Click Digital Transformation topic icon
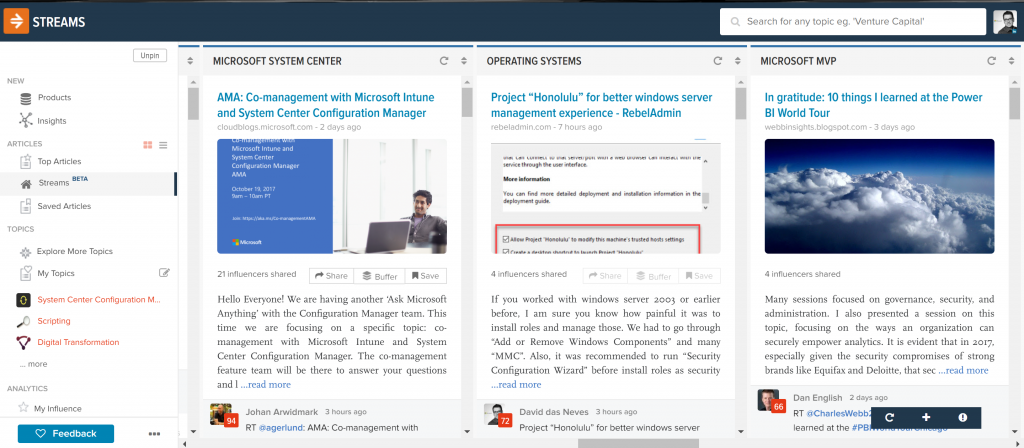Image resolution: width=1024 pixels, height=448 pixels. pyautogui.click(x=24, y=342)
